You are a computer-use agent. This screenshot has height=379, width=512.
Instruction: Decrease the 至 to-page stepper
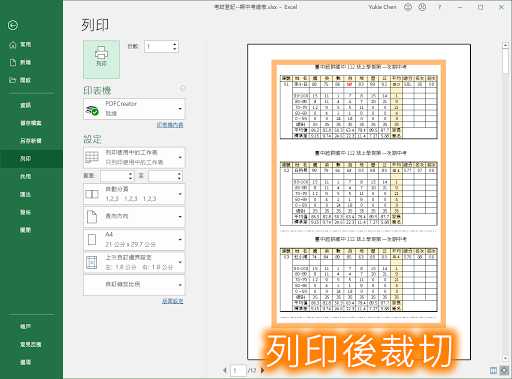179,178
